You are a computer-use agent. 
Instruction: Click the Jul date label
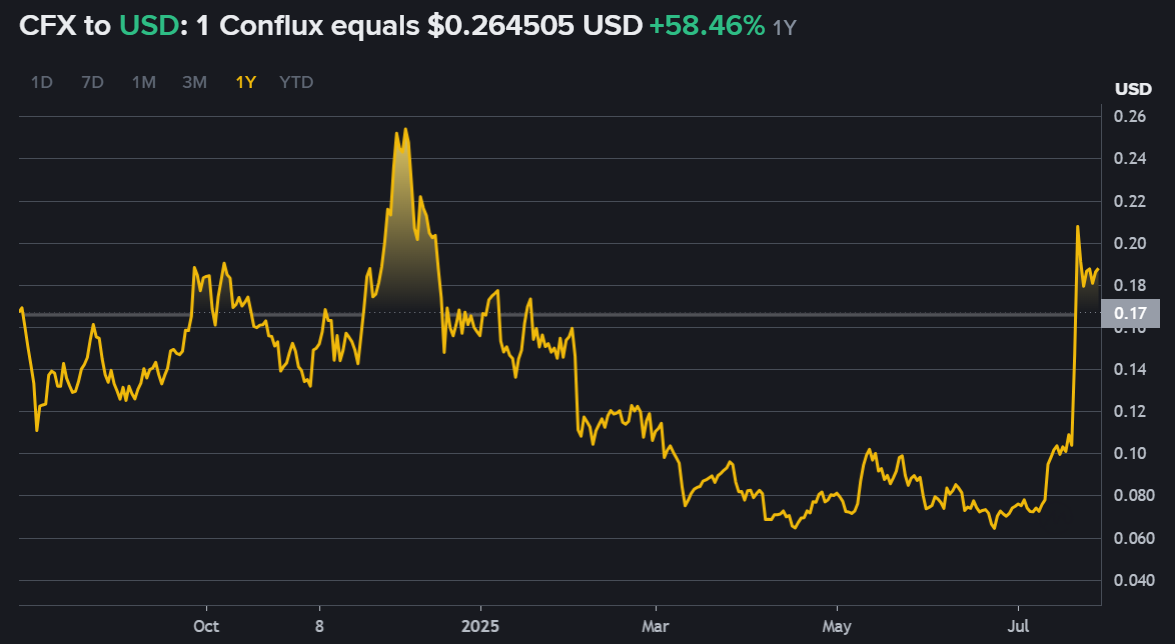pos(1018,626)
